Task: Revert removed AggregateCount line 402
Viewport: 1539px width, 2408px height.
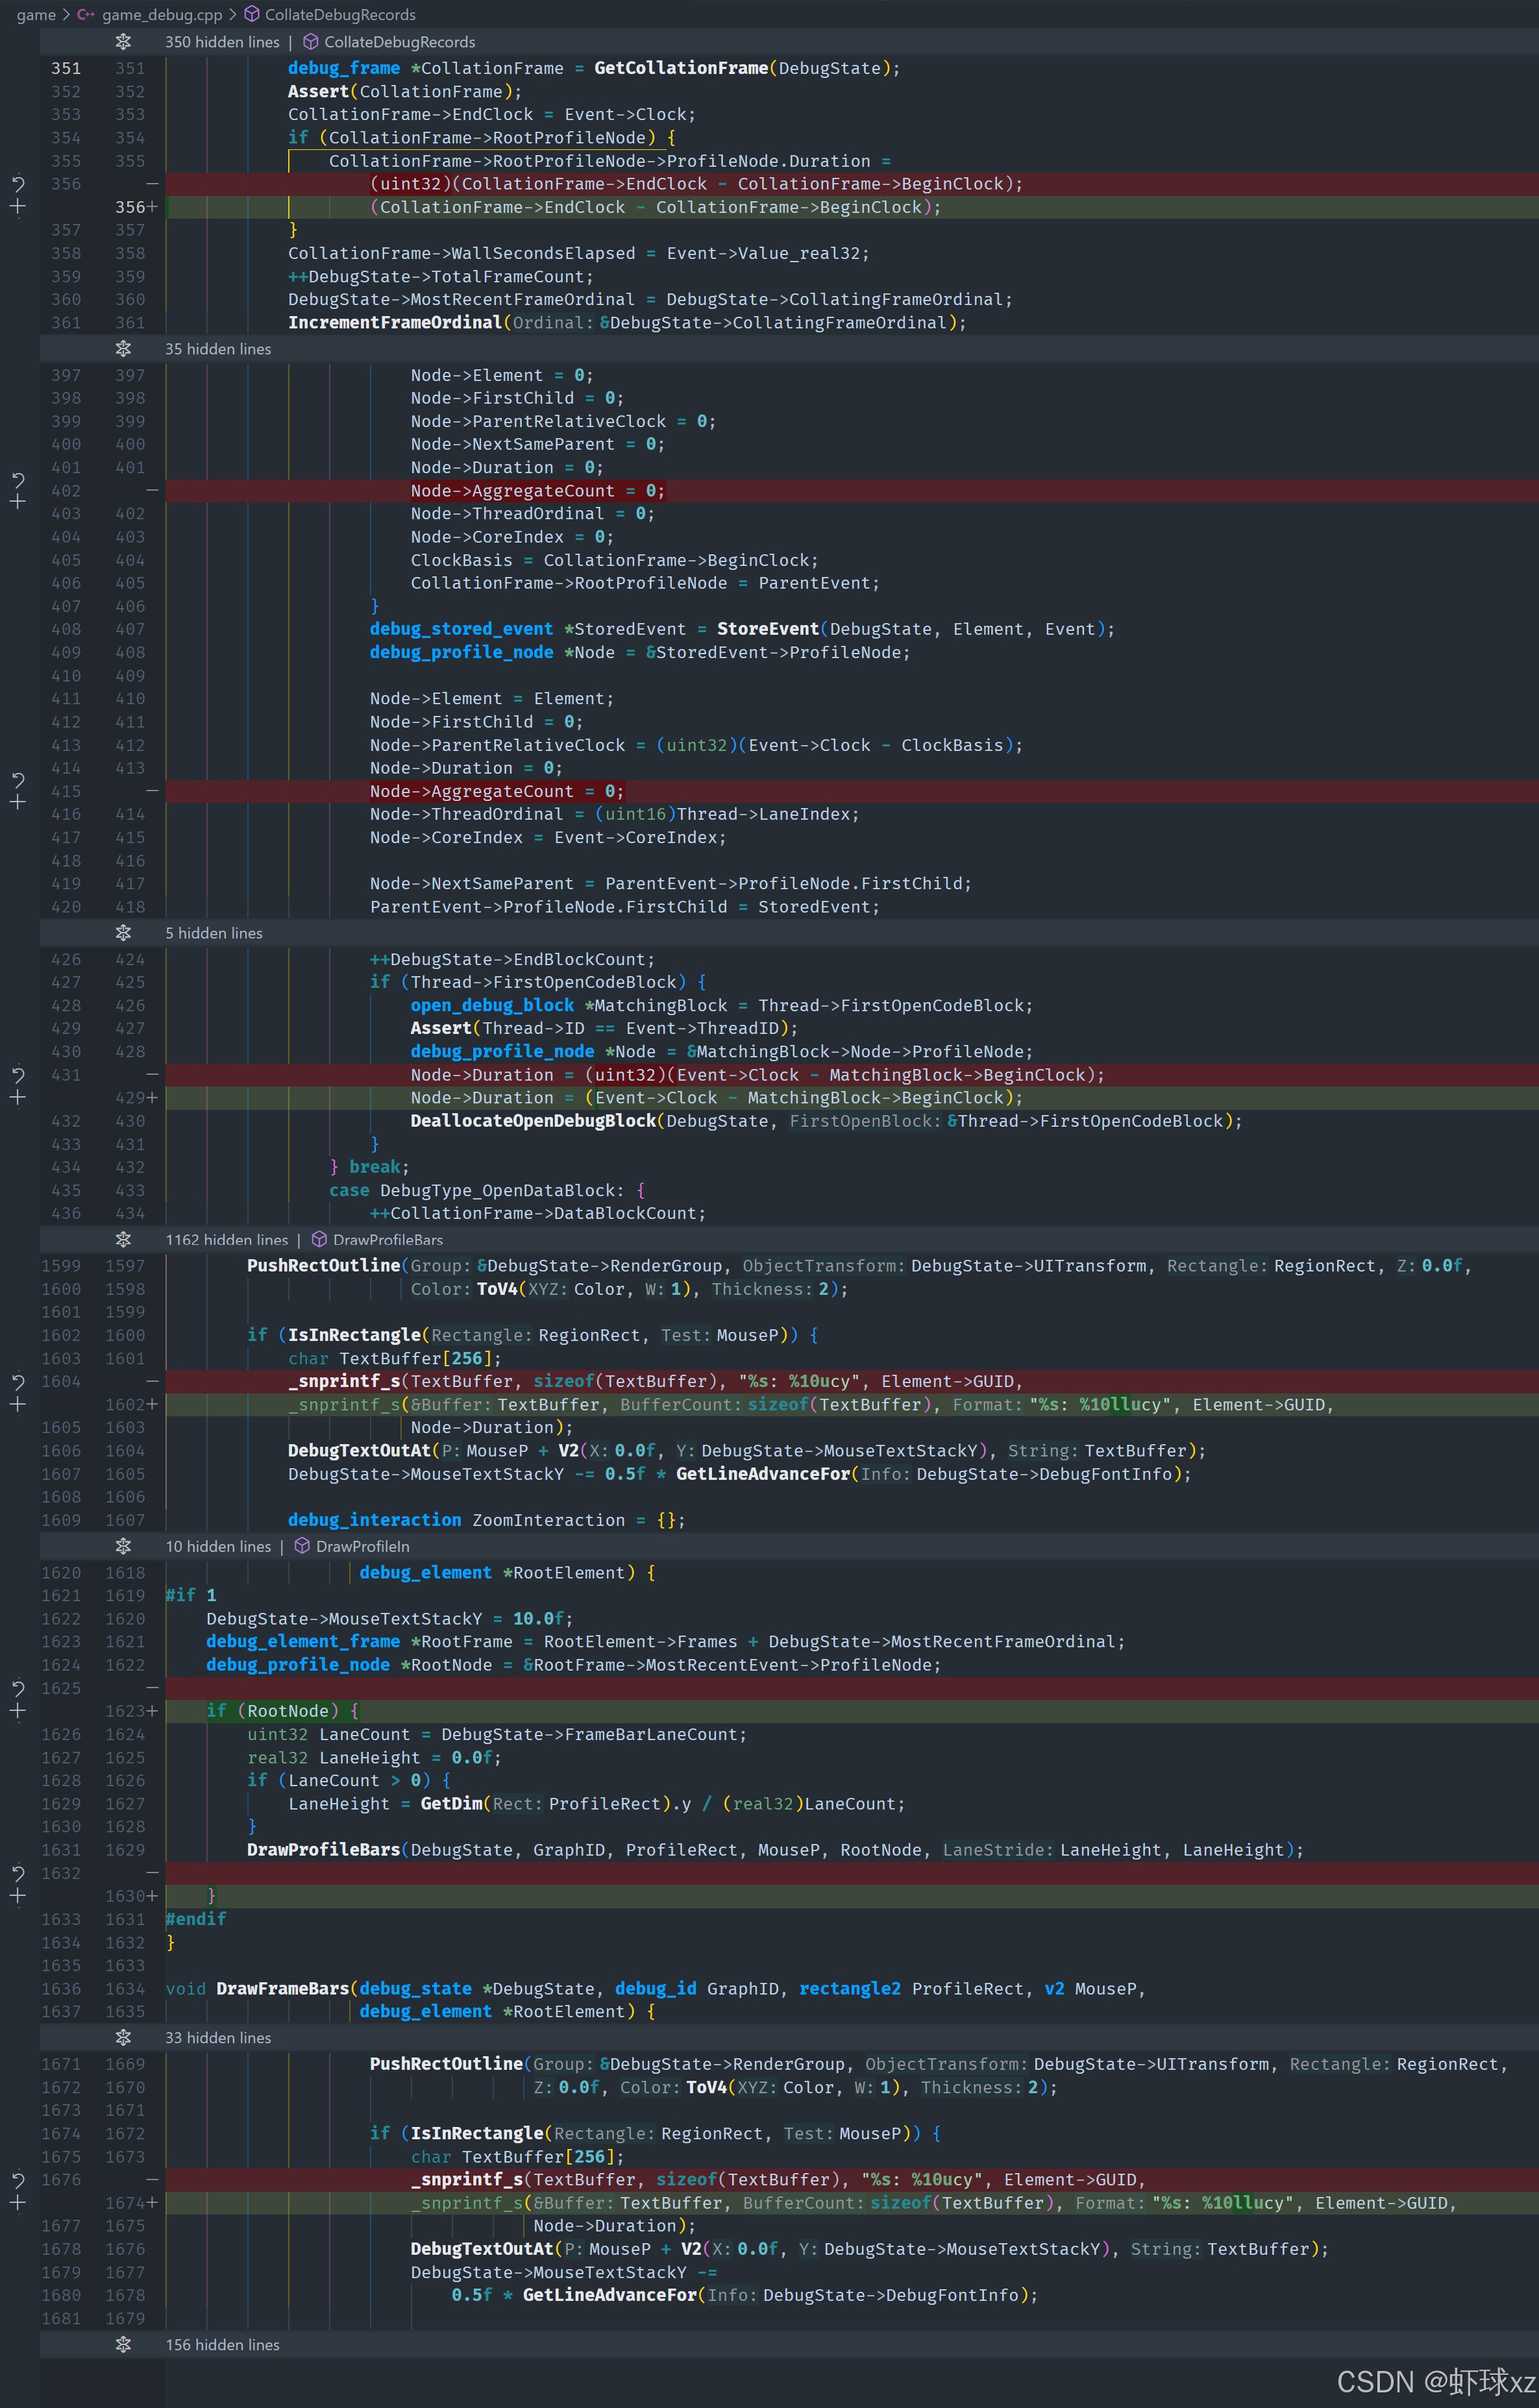Action: point(17,480)
